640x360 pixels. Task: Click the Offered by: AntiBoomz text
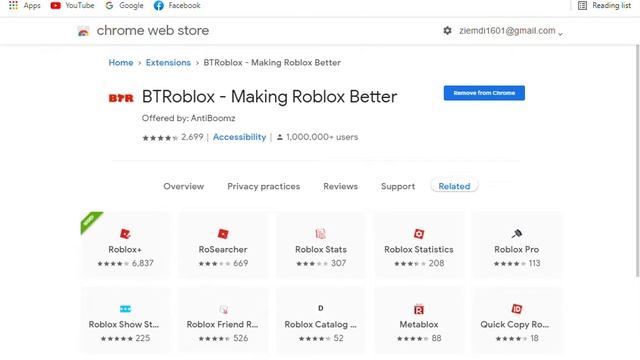[189, 118]
